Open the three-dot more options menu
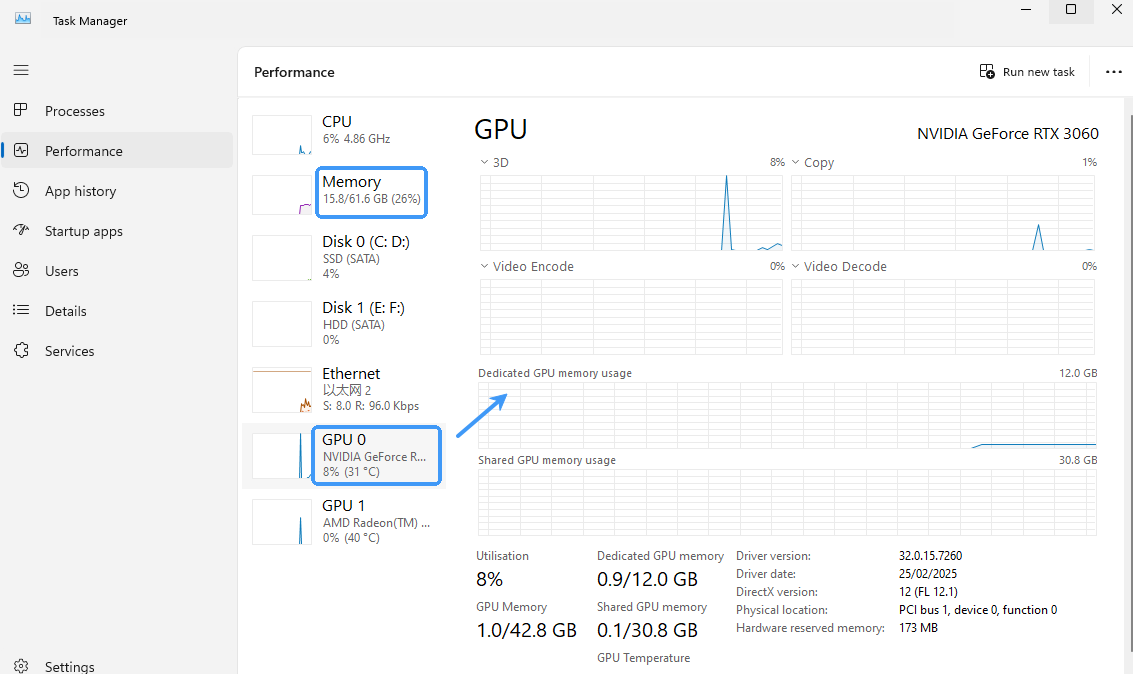The image size is (1133, 674). pyautogui.click(x=1113, y=72)
